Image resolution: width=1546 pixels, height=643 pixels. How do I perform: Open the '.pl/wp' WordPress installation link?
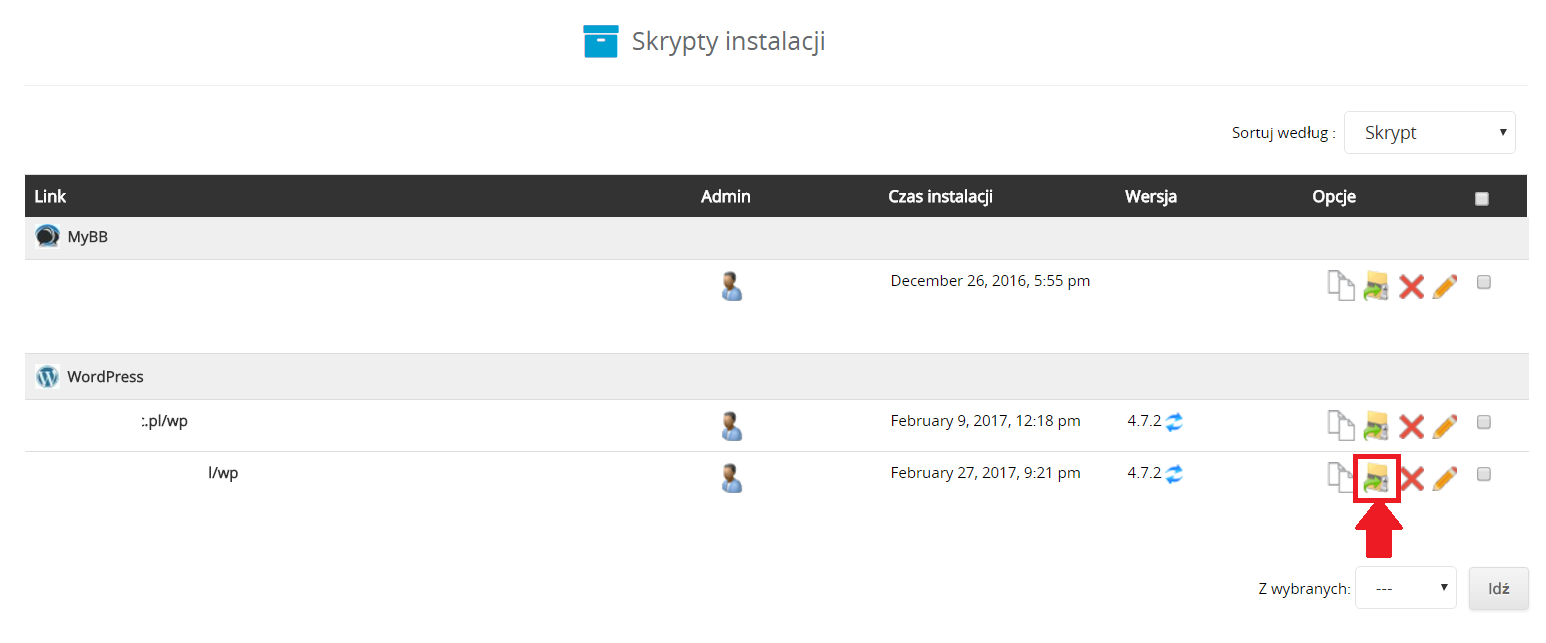click(x=164, y=421)
